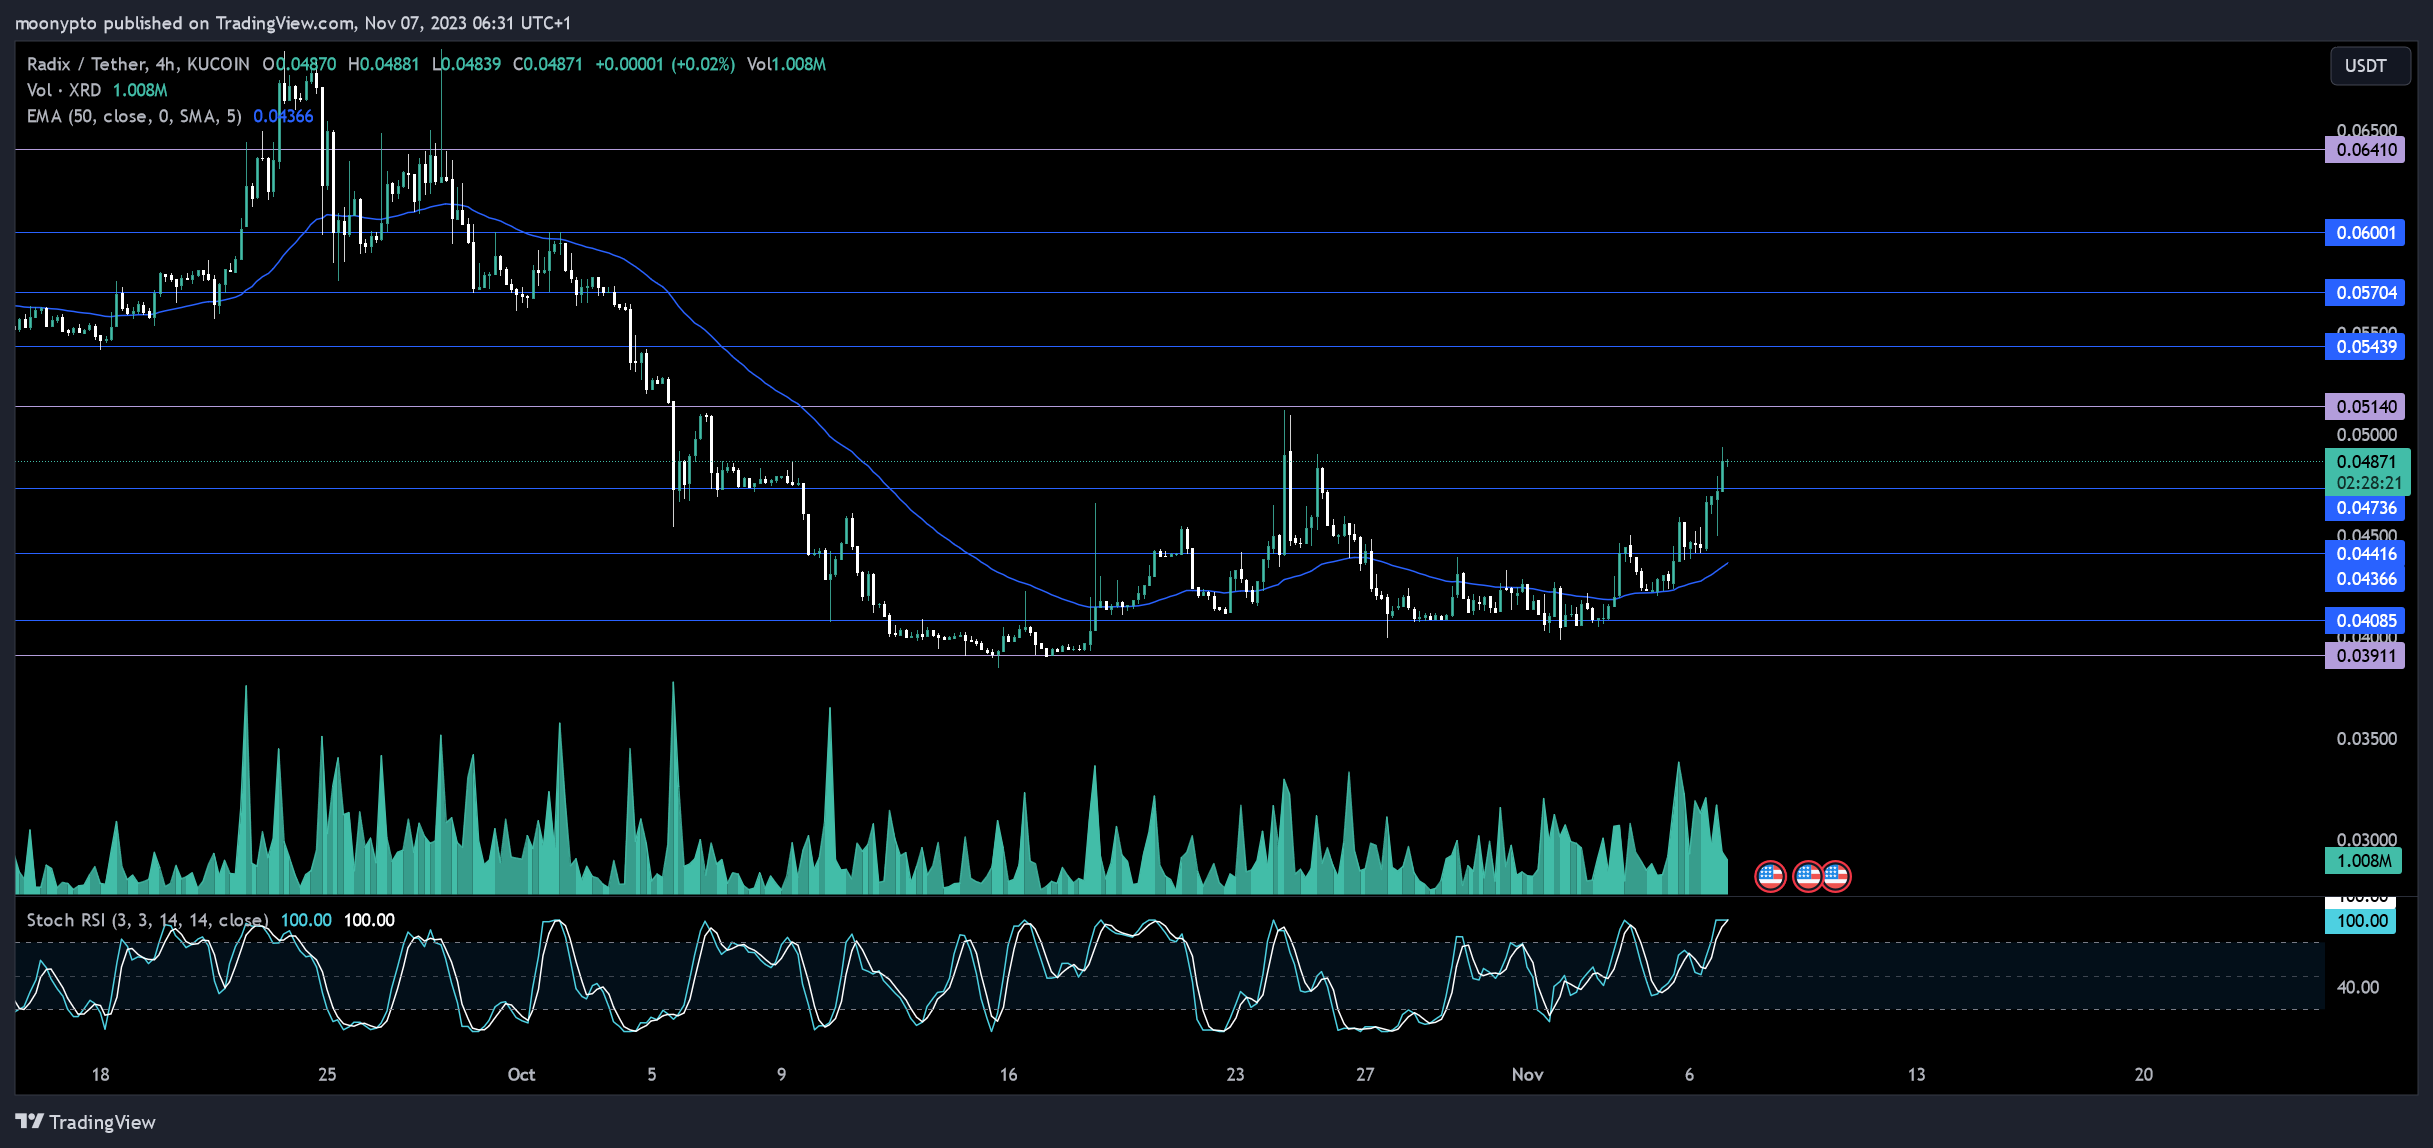The image size is (2433, 1148).
Task: Click the TradingView logo at bottom left
Action: (x=86, y=1122)
